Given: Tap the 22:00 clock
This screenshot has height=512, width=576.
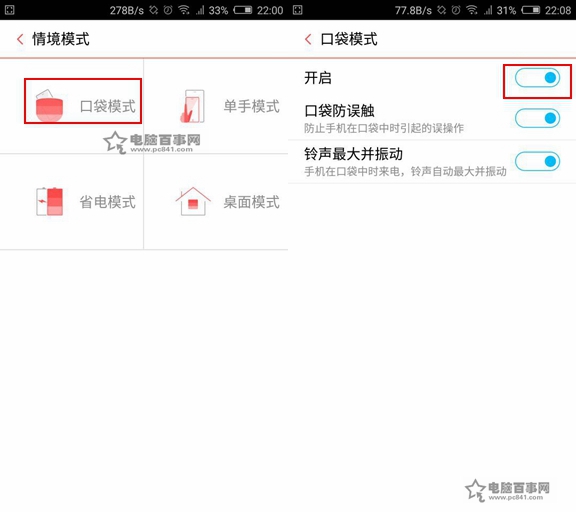Looking at the screenshot, I should click(x=270, y=10).
